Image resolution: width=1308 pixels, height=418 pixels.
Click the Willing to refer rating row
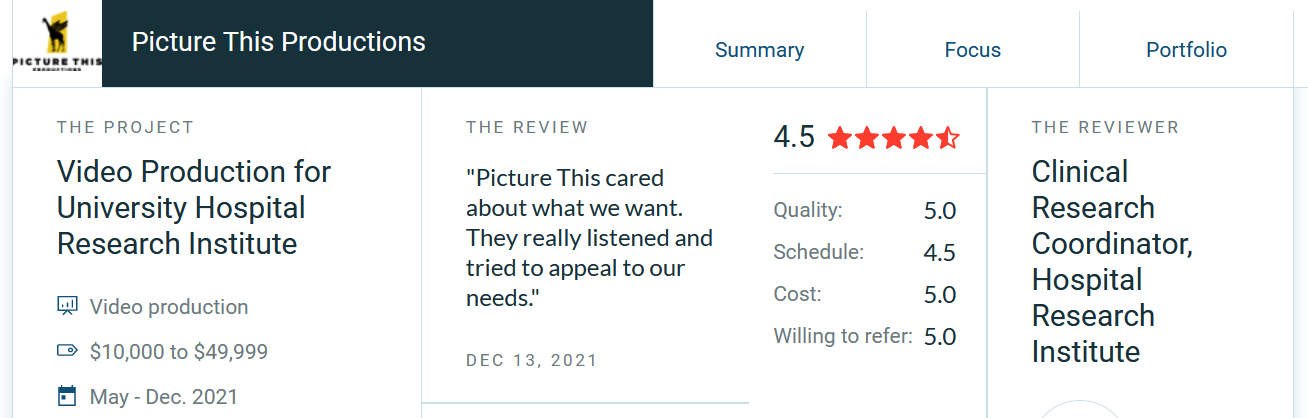point(865,337)
